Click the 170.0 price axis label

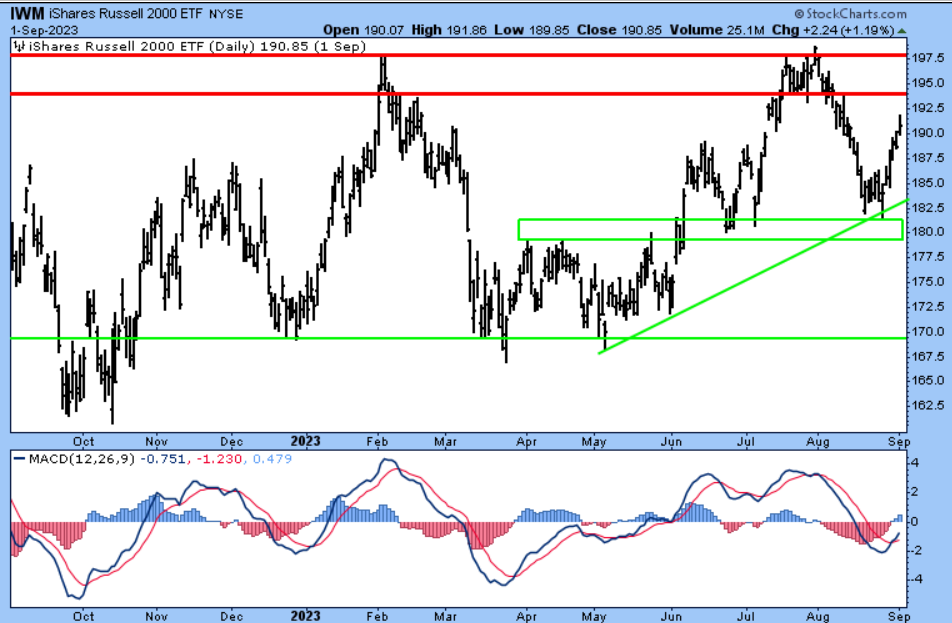[929, 332]
